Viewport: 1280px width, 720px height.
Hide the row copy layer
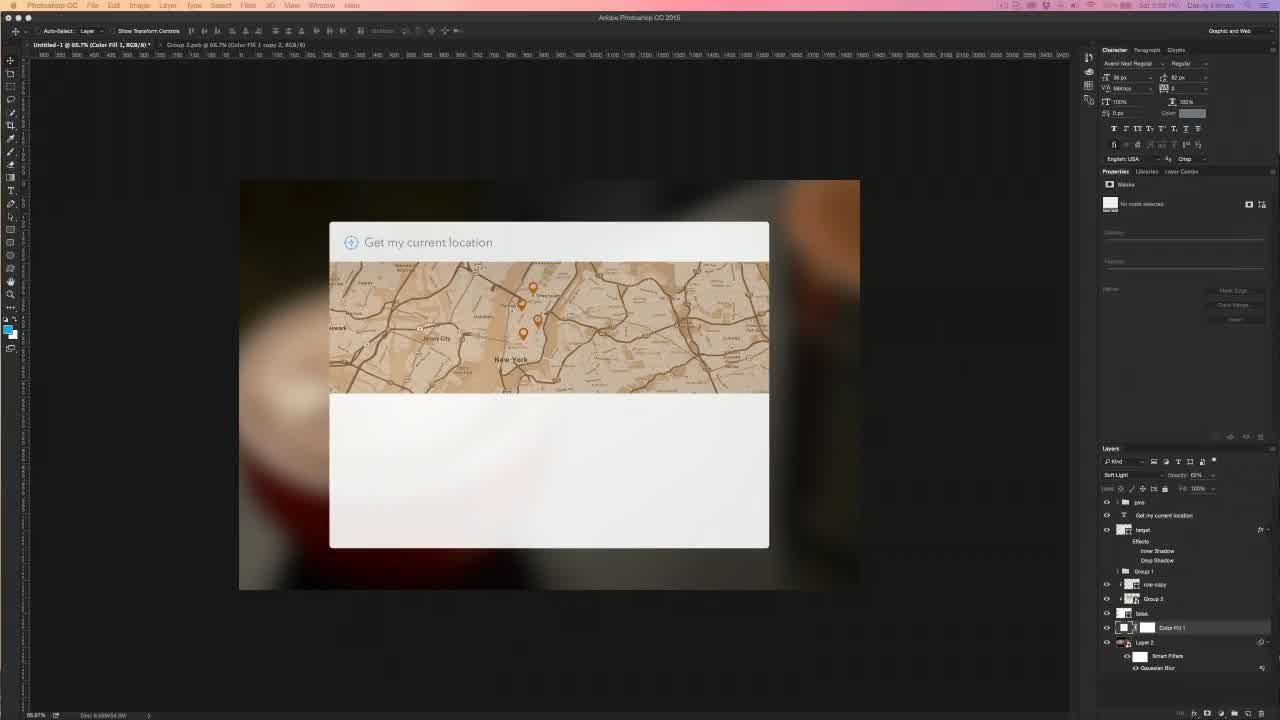(x=1107, y=585)
